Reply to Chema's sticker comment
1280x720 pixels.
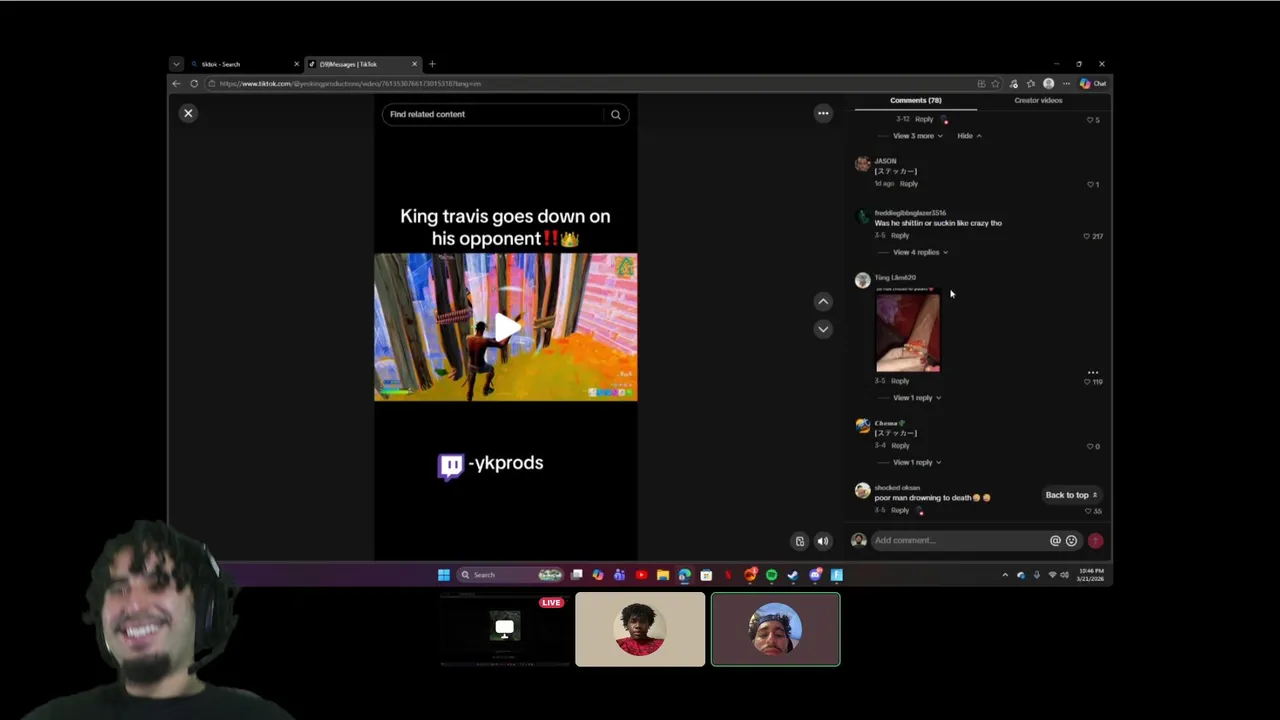[x=900, y=446]
